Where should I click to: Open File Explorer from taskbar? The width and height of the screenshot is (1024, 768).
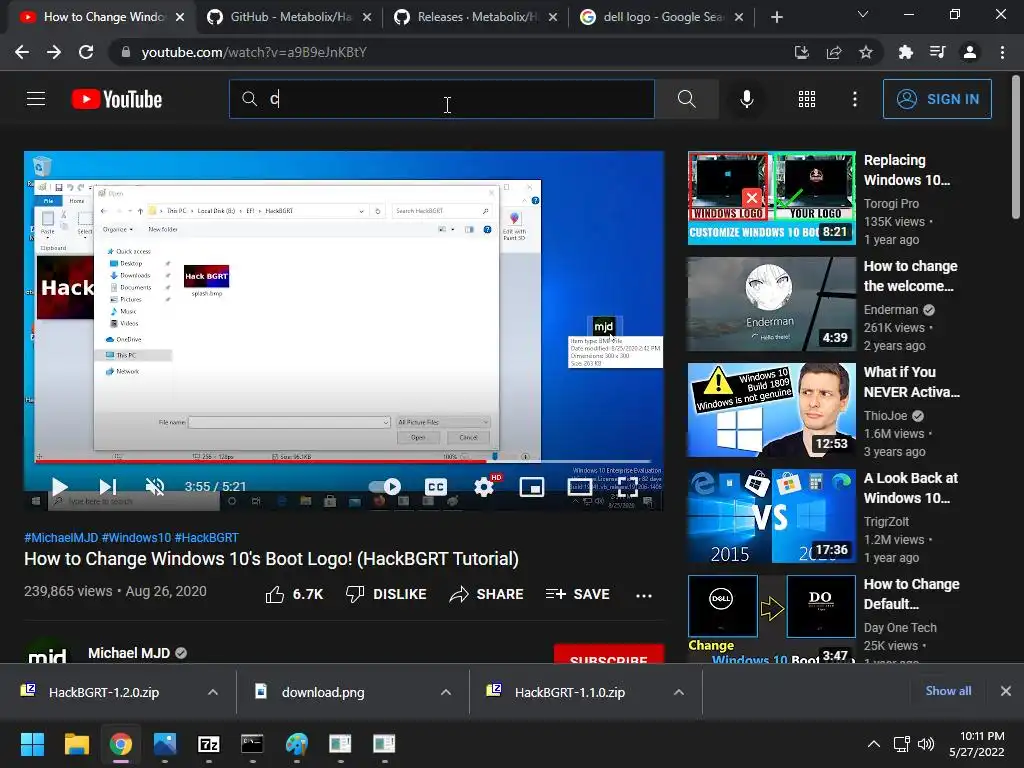point(76,744)
